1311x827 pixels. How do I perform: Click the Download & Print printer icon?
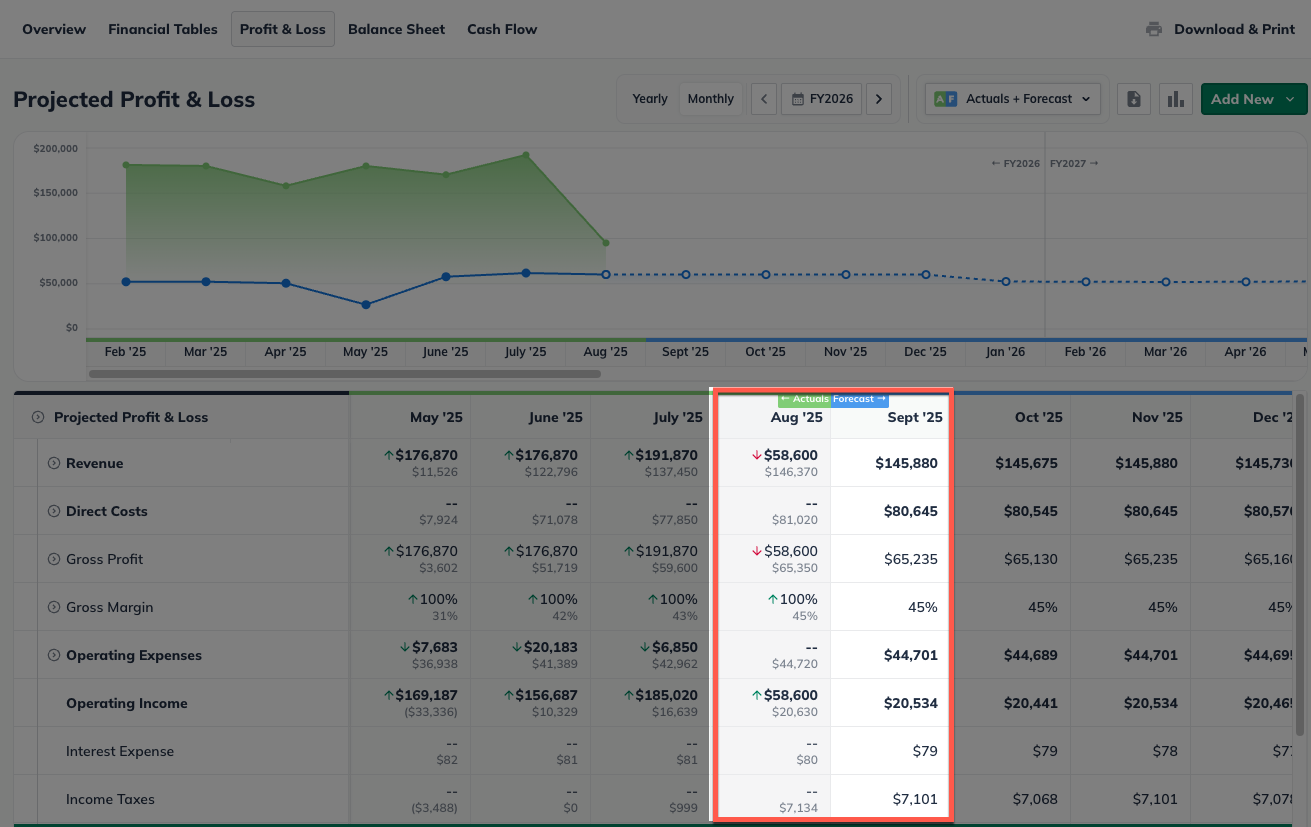coord(1154,29)
